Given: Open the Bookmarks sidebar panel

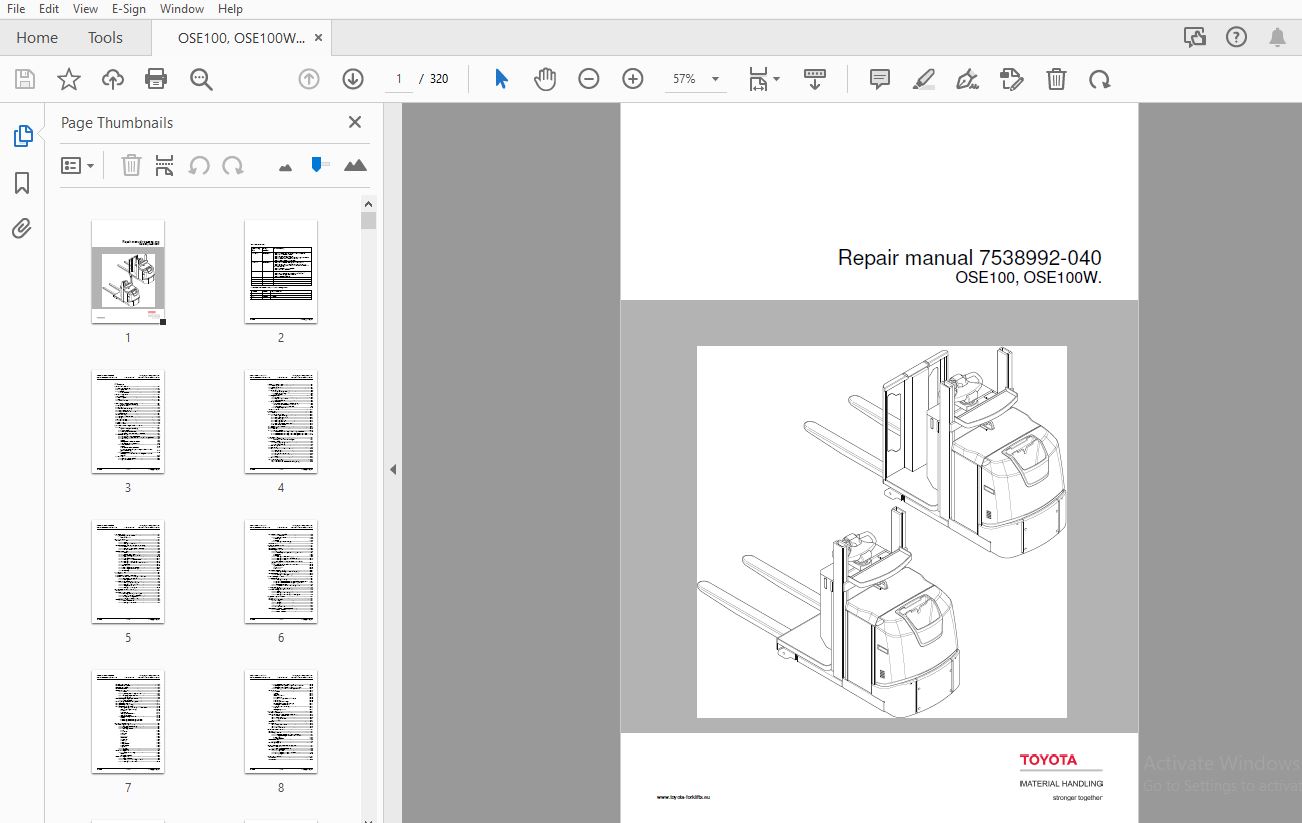Looking at the screenshot, I should tap(22, 183).
